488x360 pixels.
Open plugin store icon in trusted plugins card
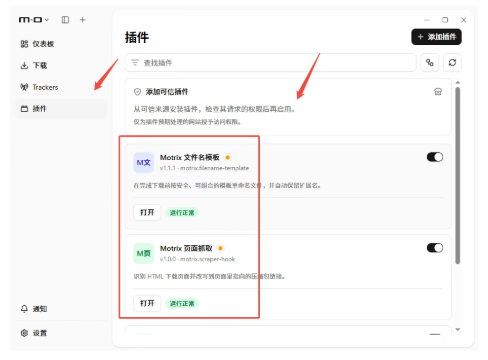pyautogui.click(x=438, y=92)
